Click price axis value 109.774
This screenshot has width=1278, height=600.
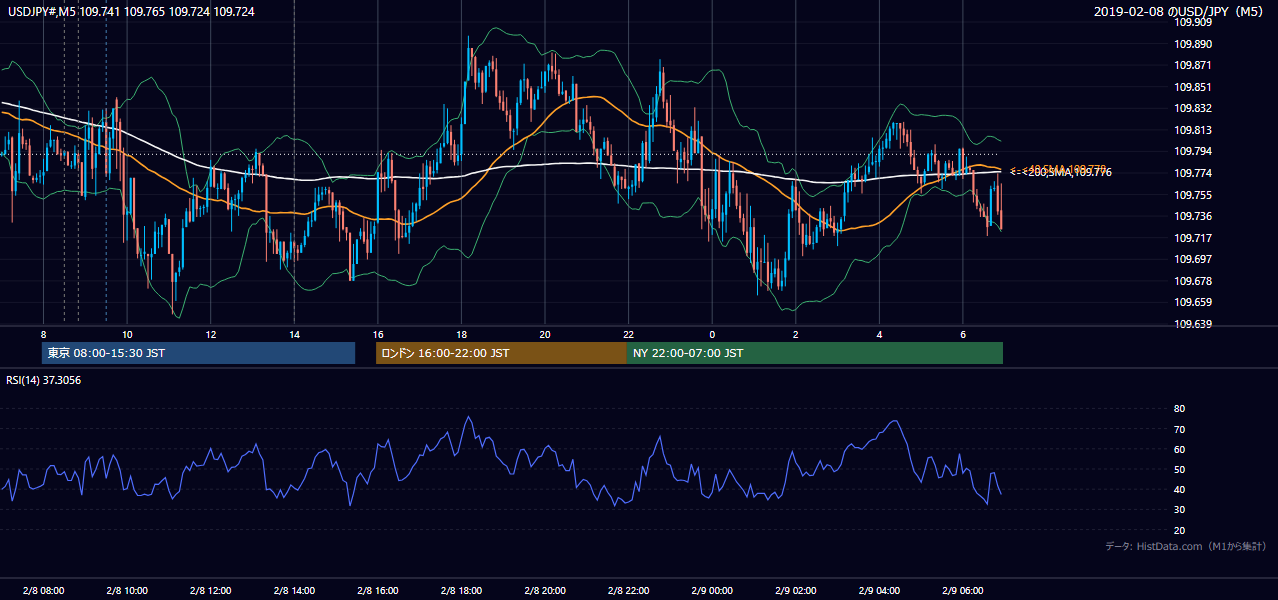(x=1194, y=173)
